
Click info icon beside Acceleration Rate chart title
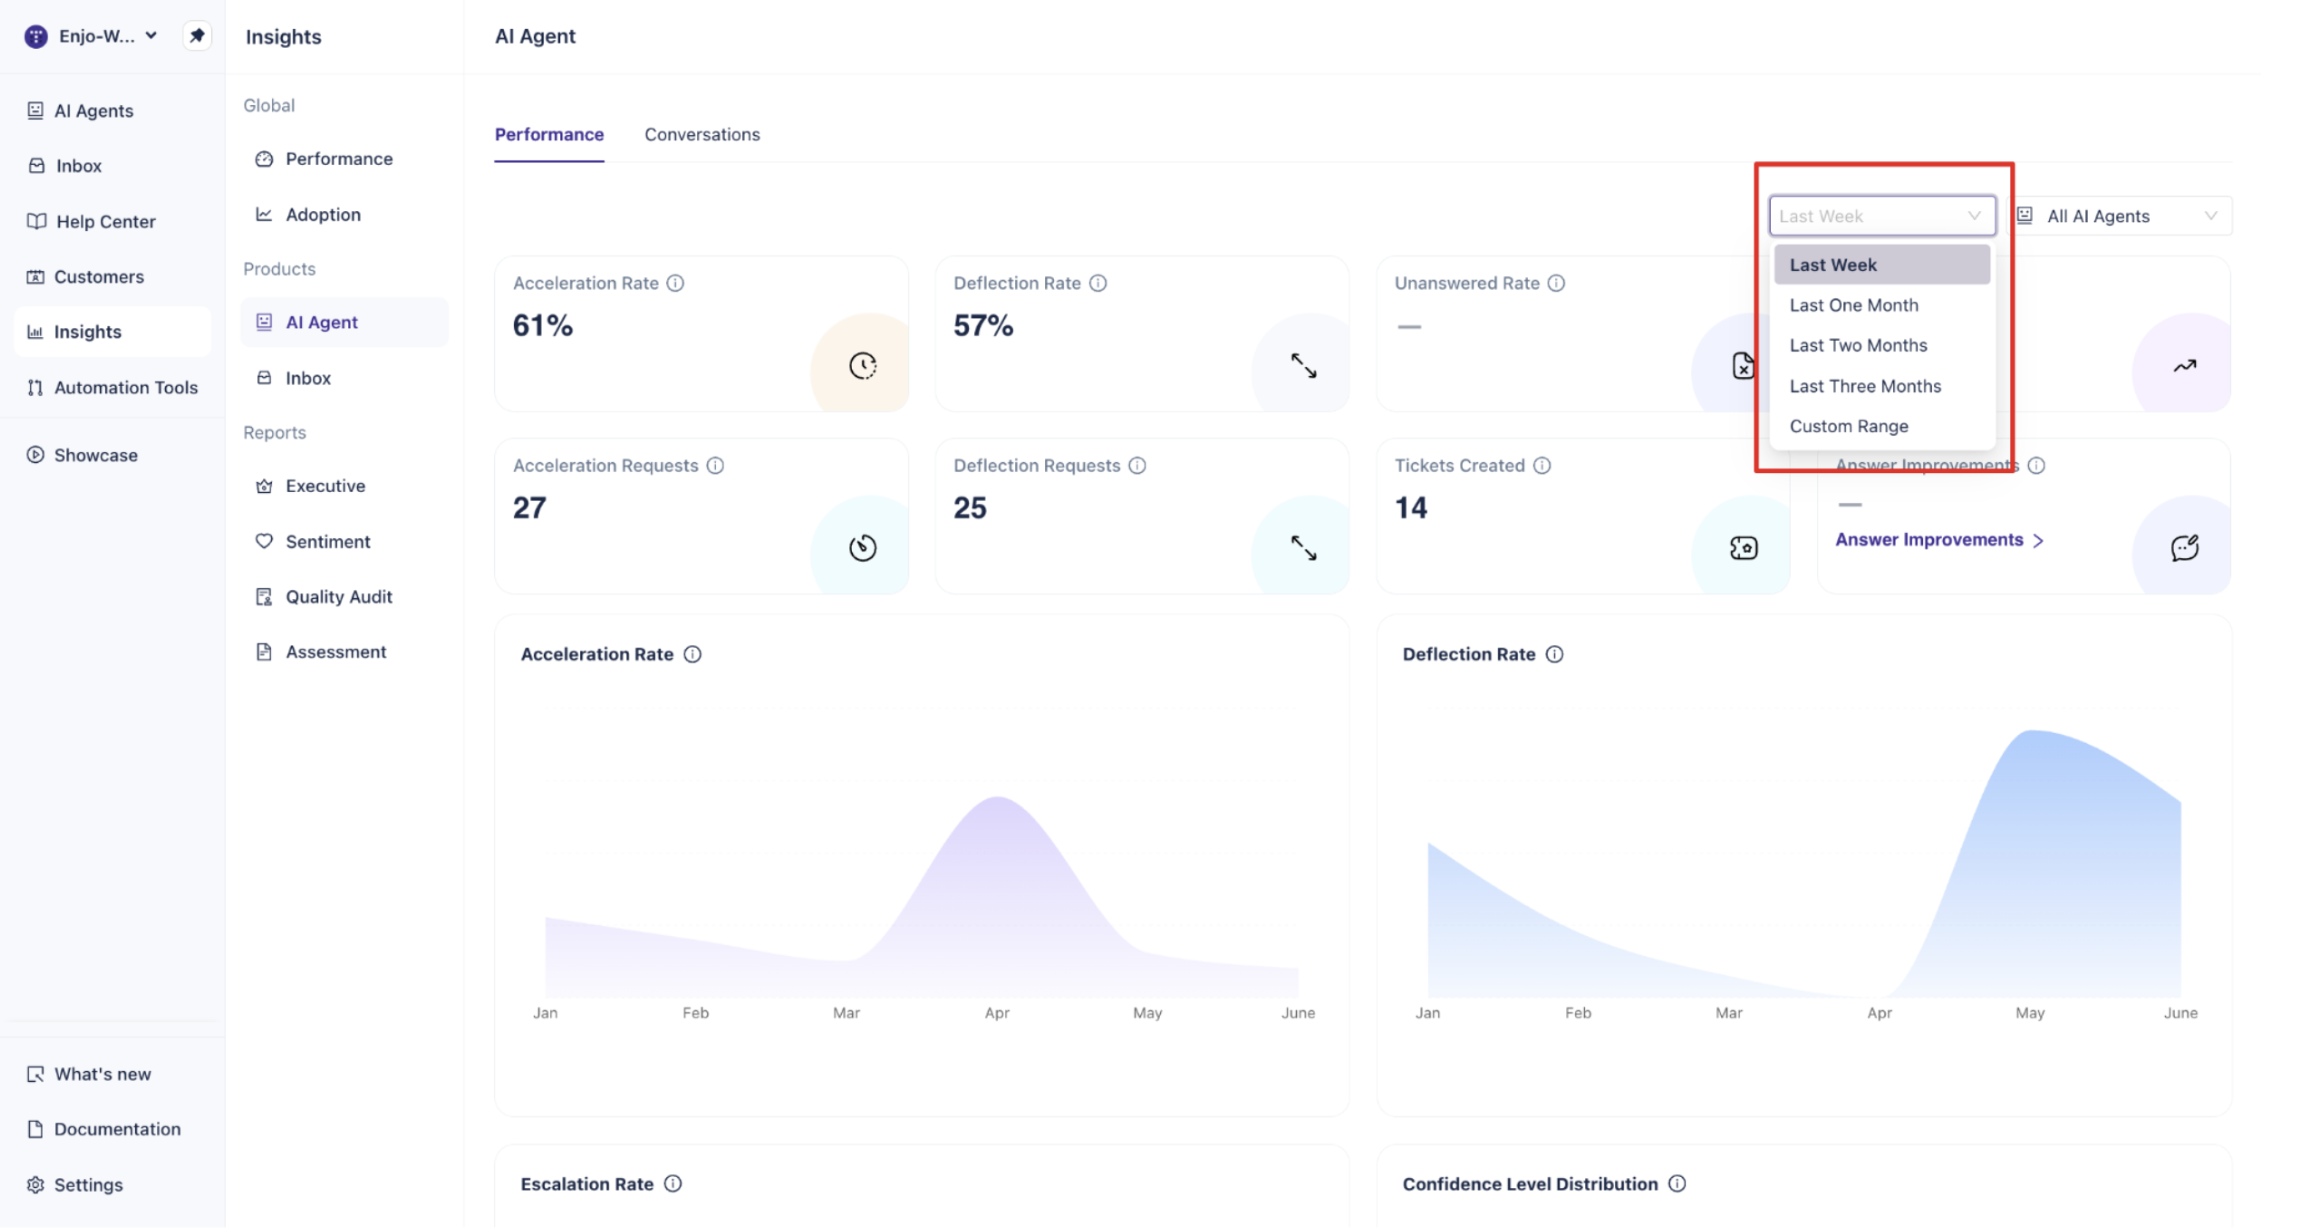coord(692,656)
